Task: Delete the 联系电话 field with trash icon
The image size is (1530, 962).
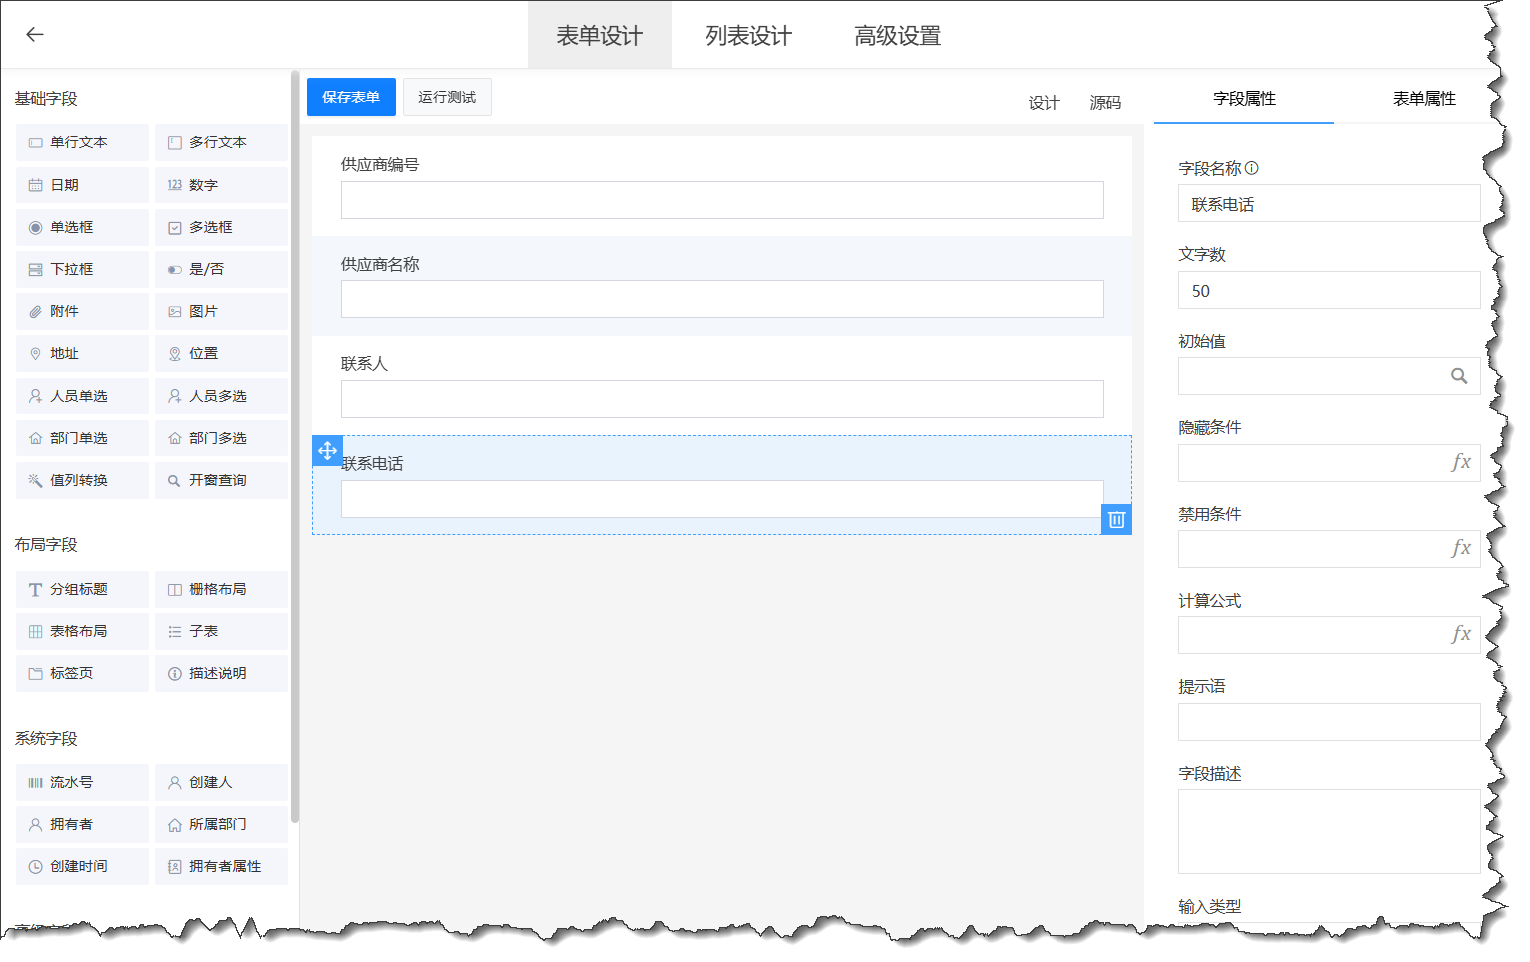Action: coord(1116,519)
